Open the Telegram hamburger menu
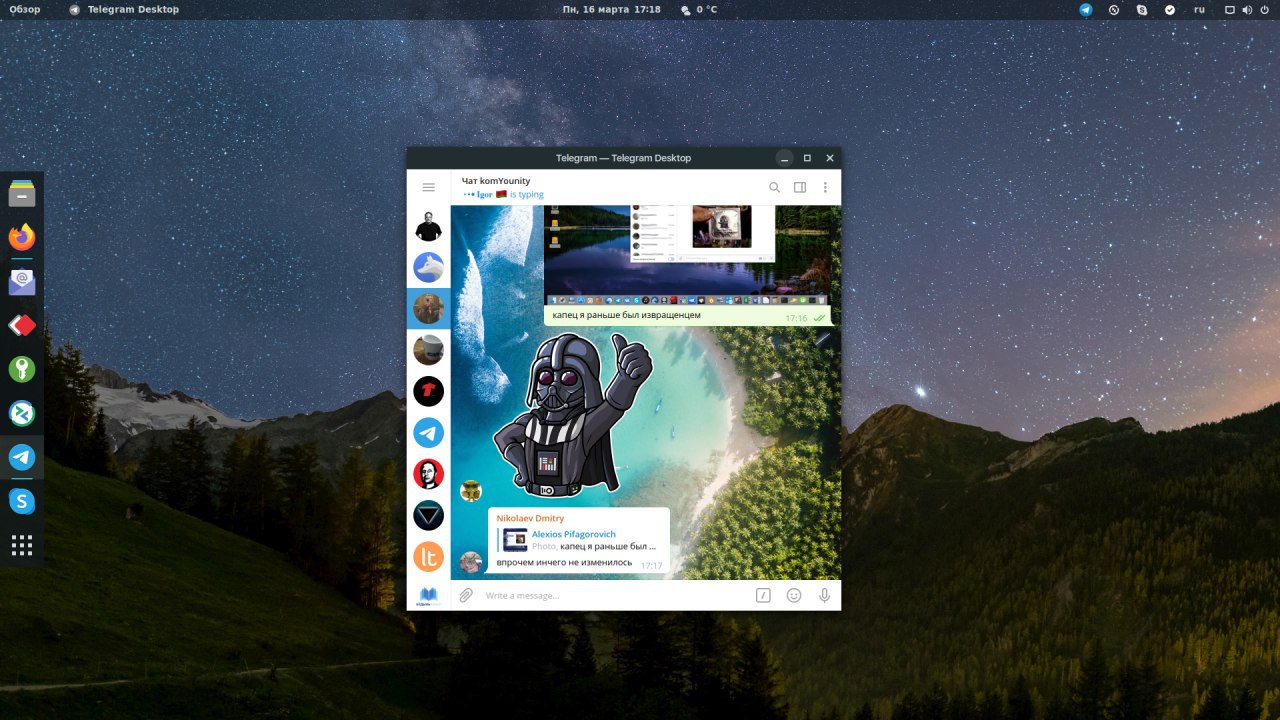Image resolution: width=1280 pixels, height=720 pixels. point(429,187)
